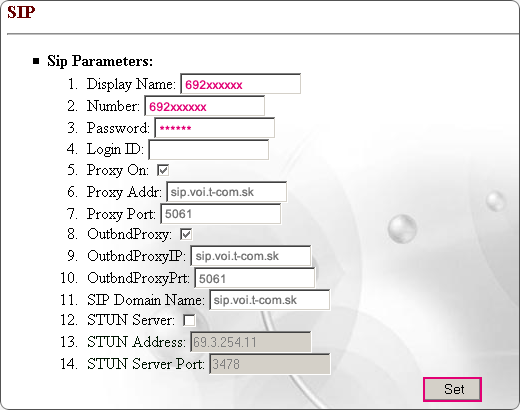This screenshot has width=520, height=410.
Task: Select the OutbndProxyPrt port field
Action: (255, 278)
